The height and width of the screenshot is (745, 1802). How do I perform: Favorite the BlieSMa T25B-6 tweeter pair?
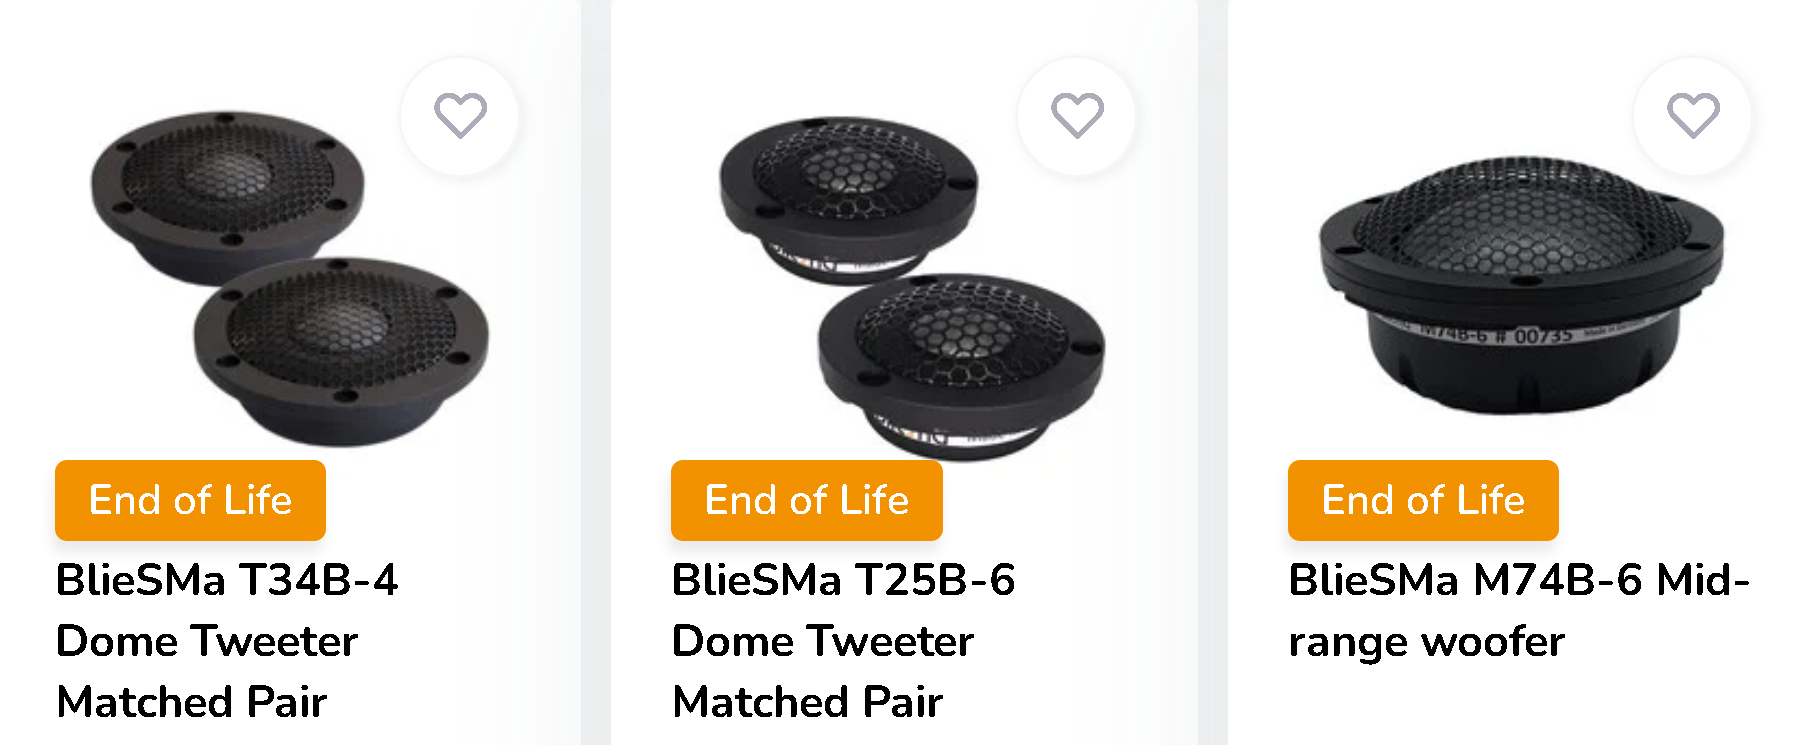point(1077,116)
